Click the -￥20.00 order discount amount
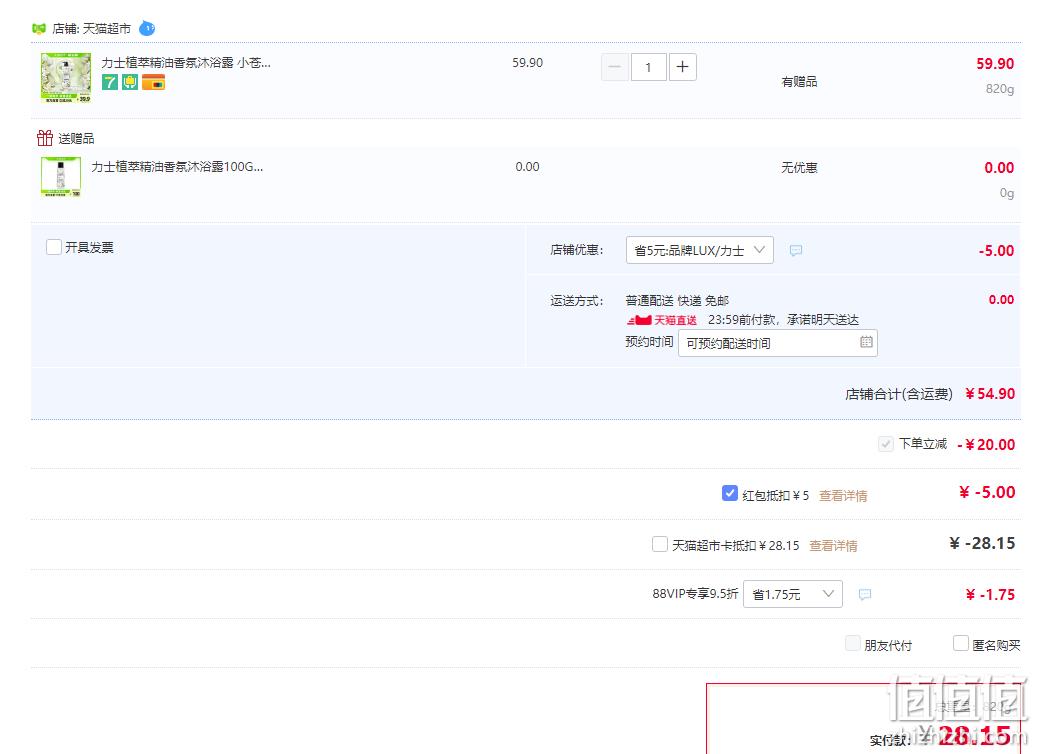1037x754 pixels. [x=986, y=444]
